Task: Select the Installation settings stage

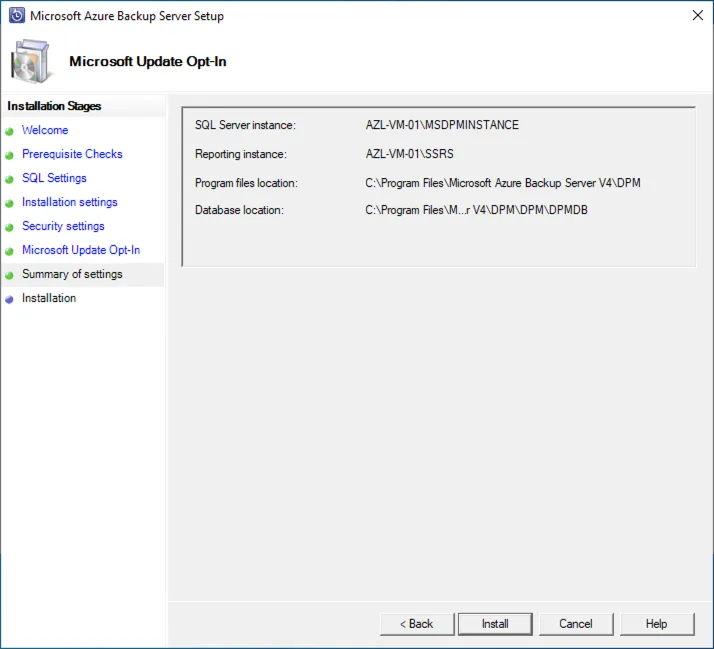Action: (70, 202)
